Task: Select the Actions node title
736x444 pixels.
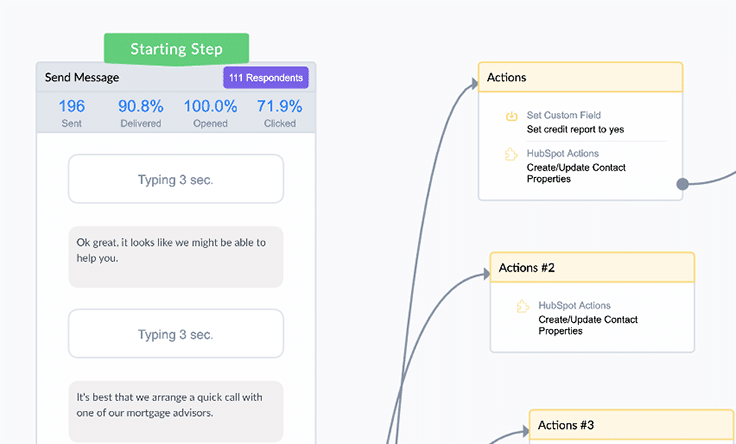Action: 507,78
